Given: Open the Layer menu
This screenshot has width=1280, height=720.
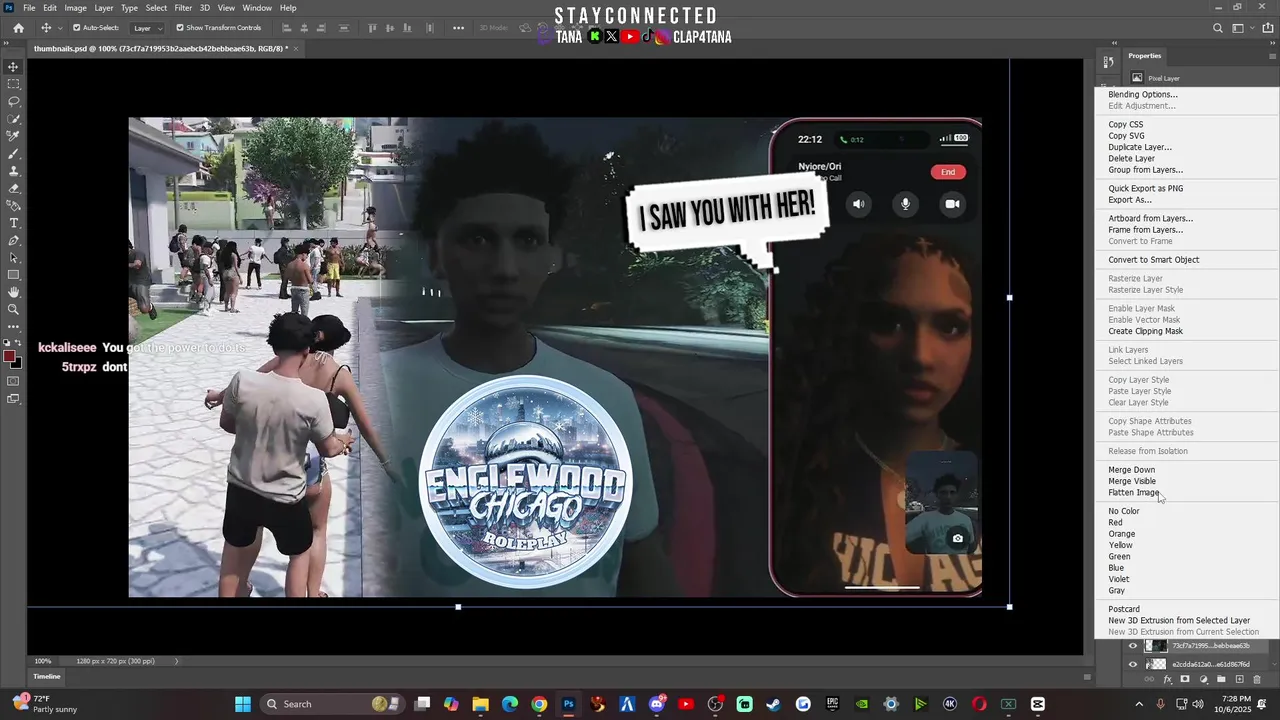Looking at the screenshot, I should click(x=104, y=8).
